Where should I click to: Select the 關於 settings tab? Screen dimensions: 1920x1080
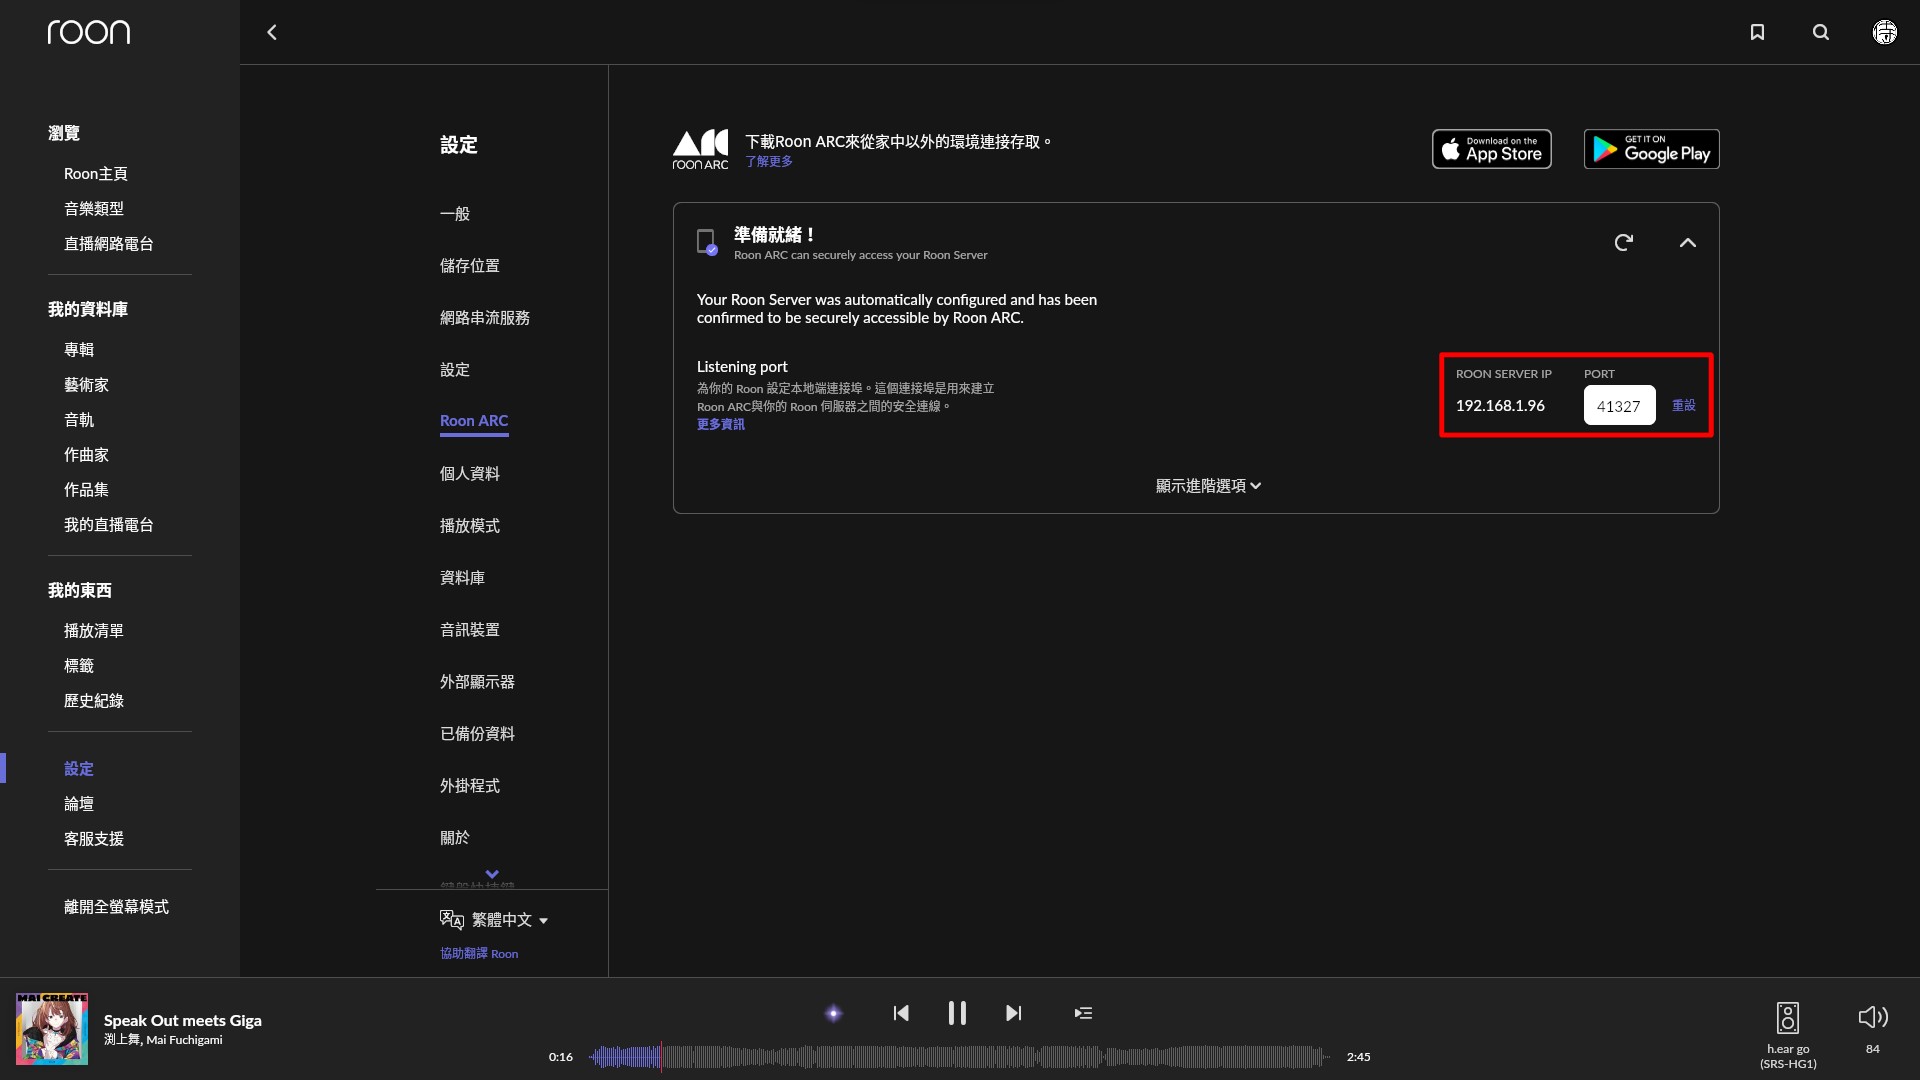[x=455, y=837]
